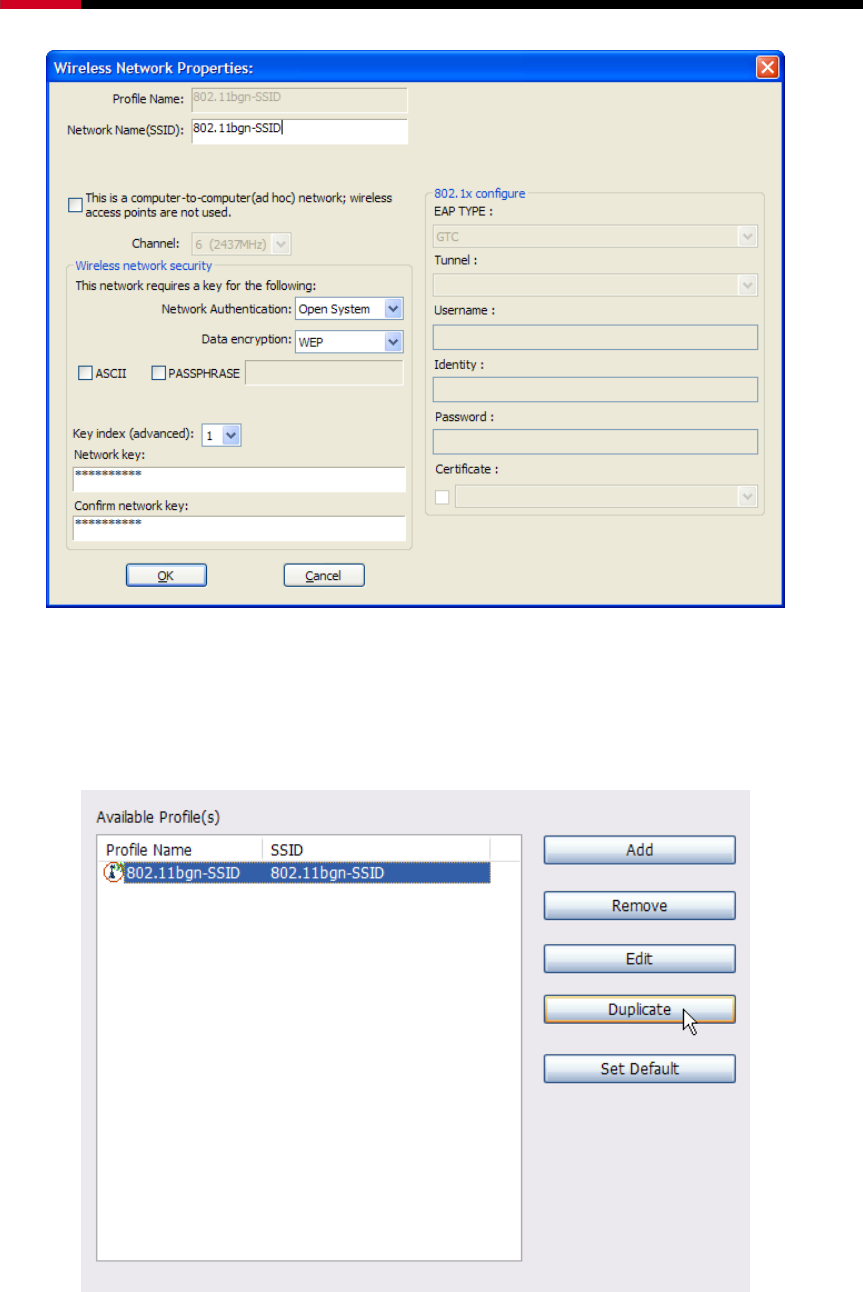The width and height of the screenshot is (863, 1292).
Task: Click the OK button
Action: [x=166, y=575]
